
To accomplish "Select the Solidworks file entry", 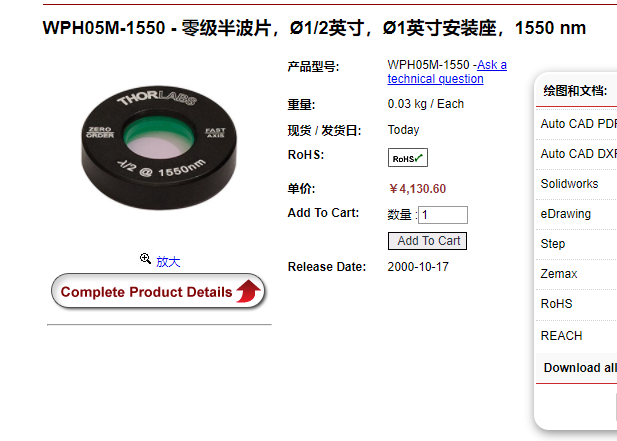I will pyautogui.click(x=569, y=184).
